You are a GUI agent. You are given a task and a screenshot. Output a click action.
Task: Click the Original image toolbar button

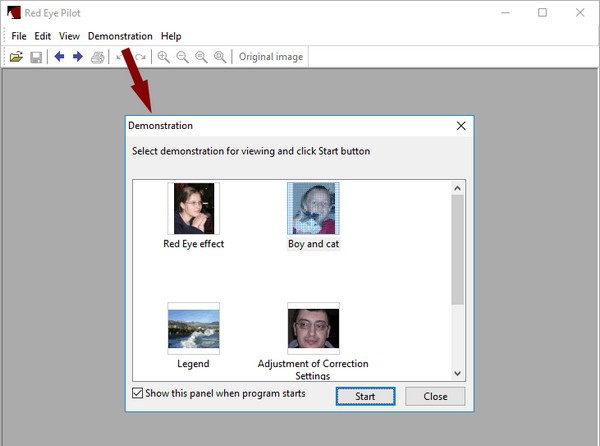[x=271, y=57]
